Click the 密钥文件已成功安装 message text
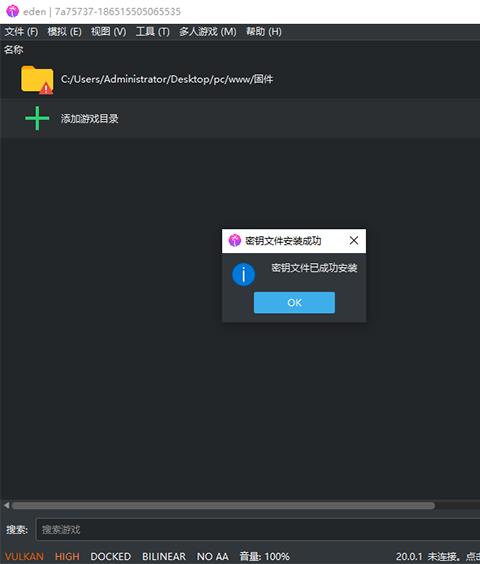Viewport: 480px width, 564px height. tap(314, 268)
